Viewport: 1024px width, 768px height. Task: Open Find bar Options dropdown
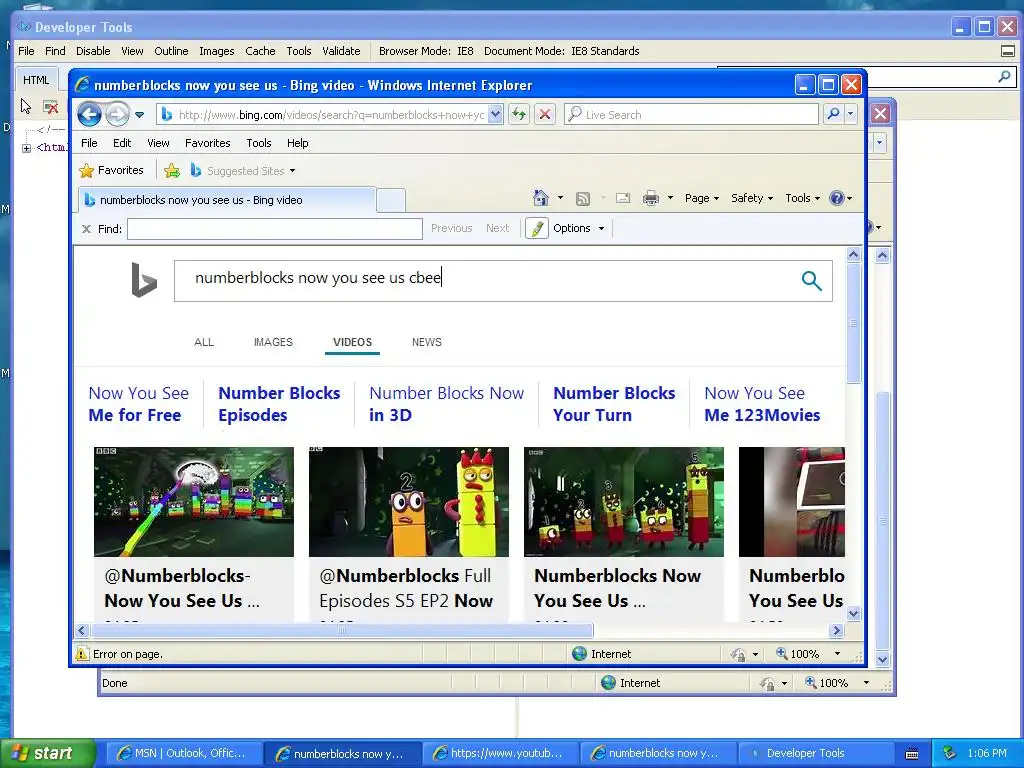coord(579,228)
